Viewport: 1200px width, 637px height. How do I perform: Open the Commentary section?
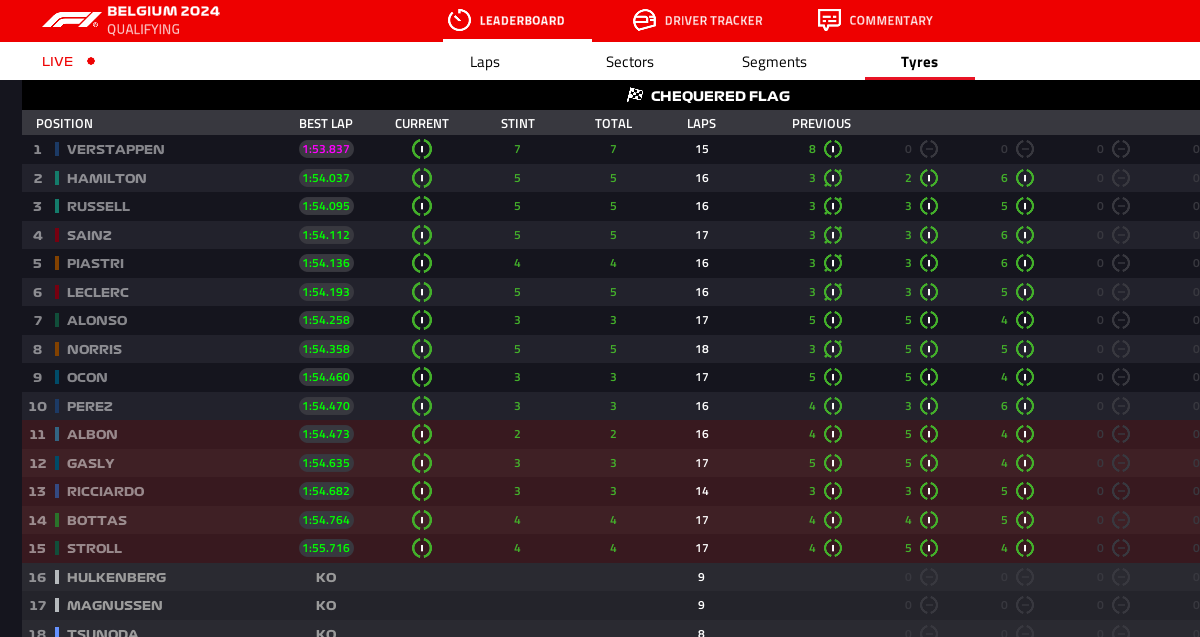pyautogui.click(x=890, y=20)
